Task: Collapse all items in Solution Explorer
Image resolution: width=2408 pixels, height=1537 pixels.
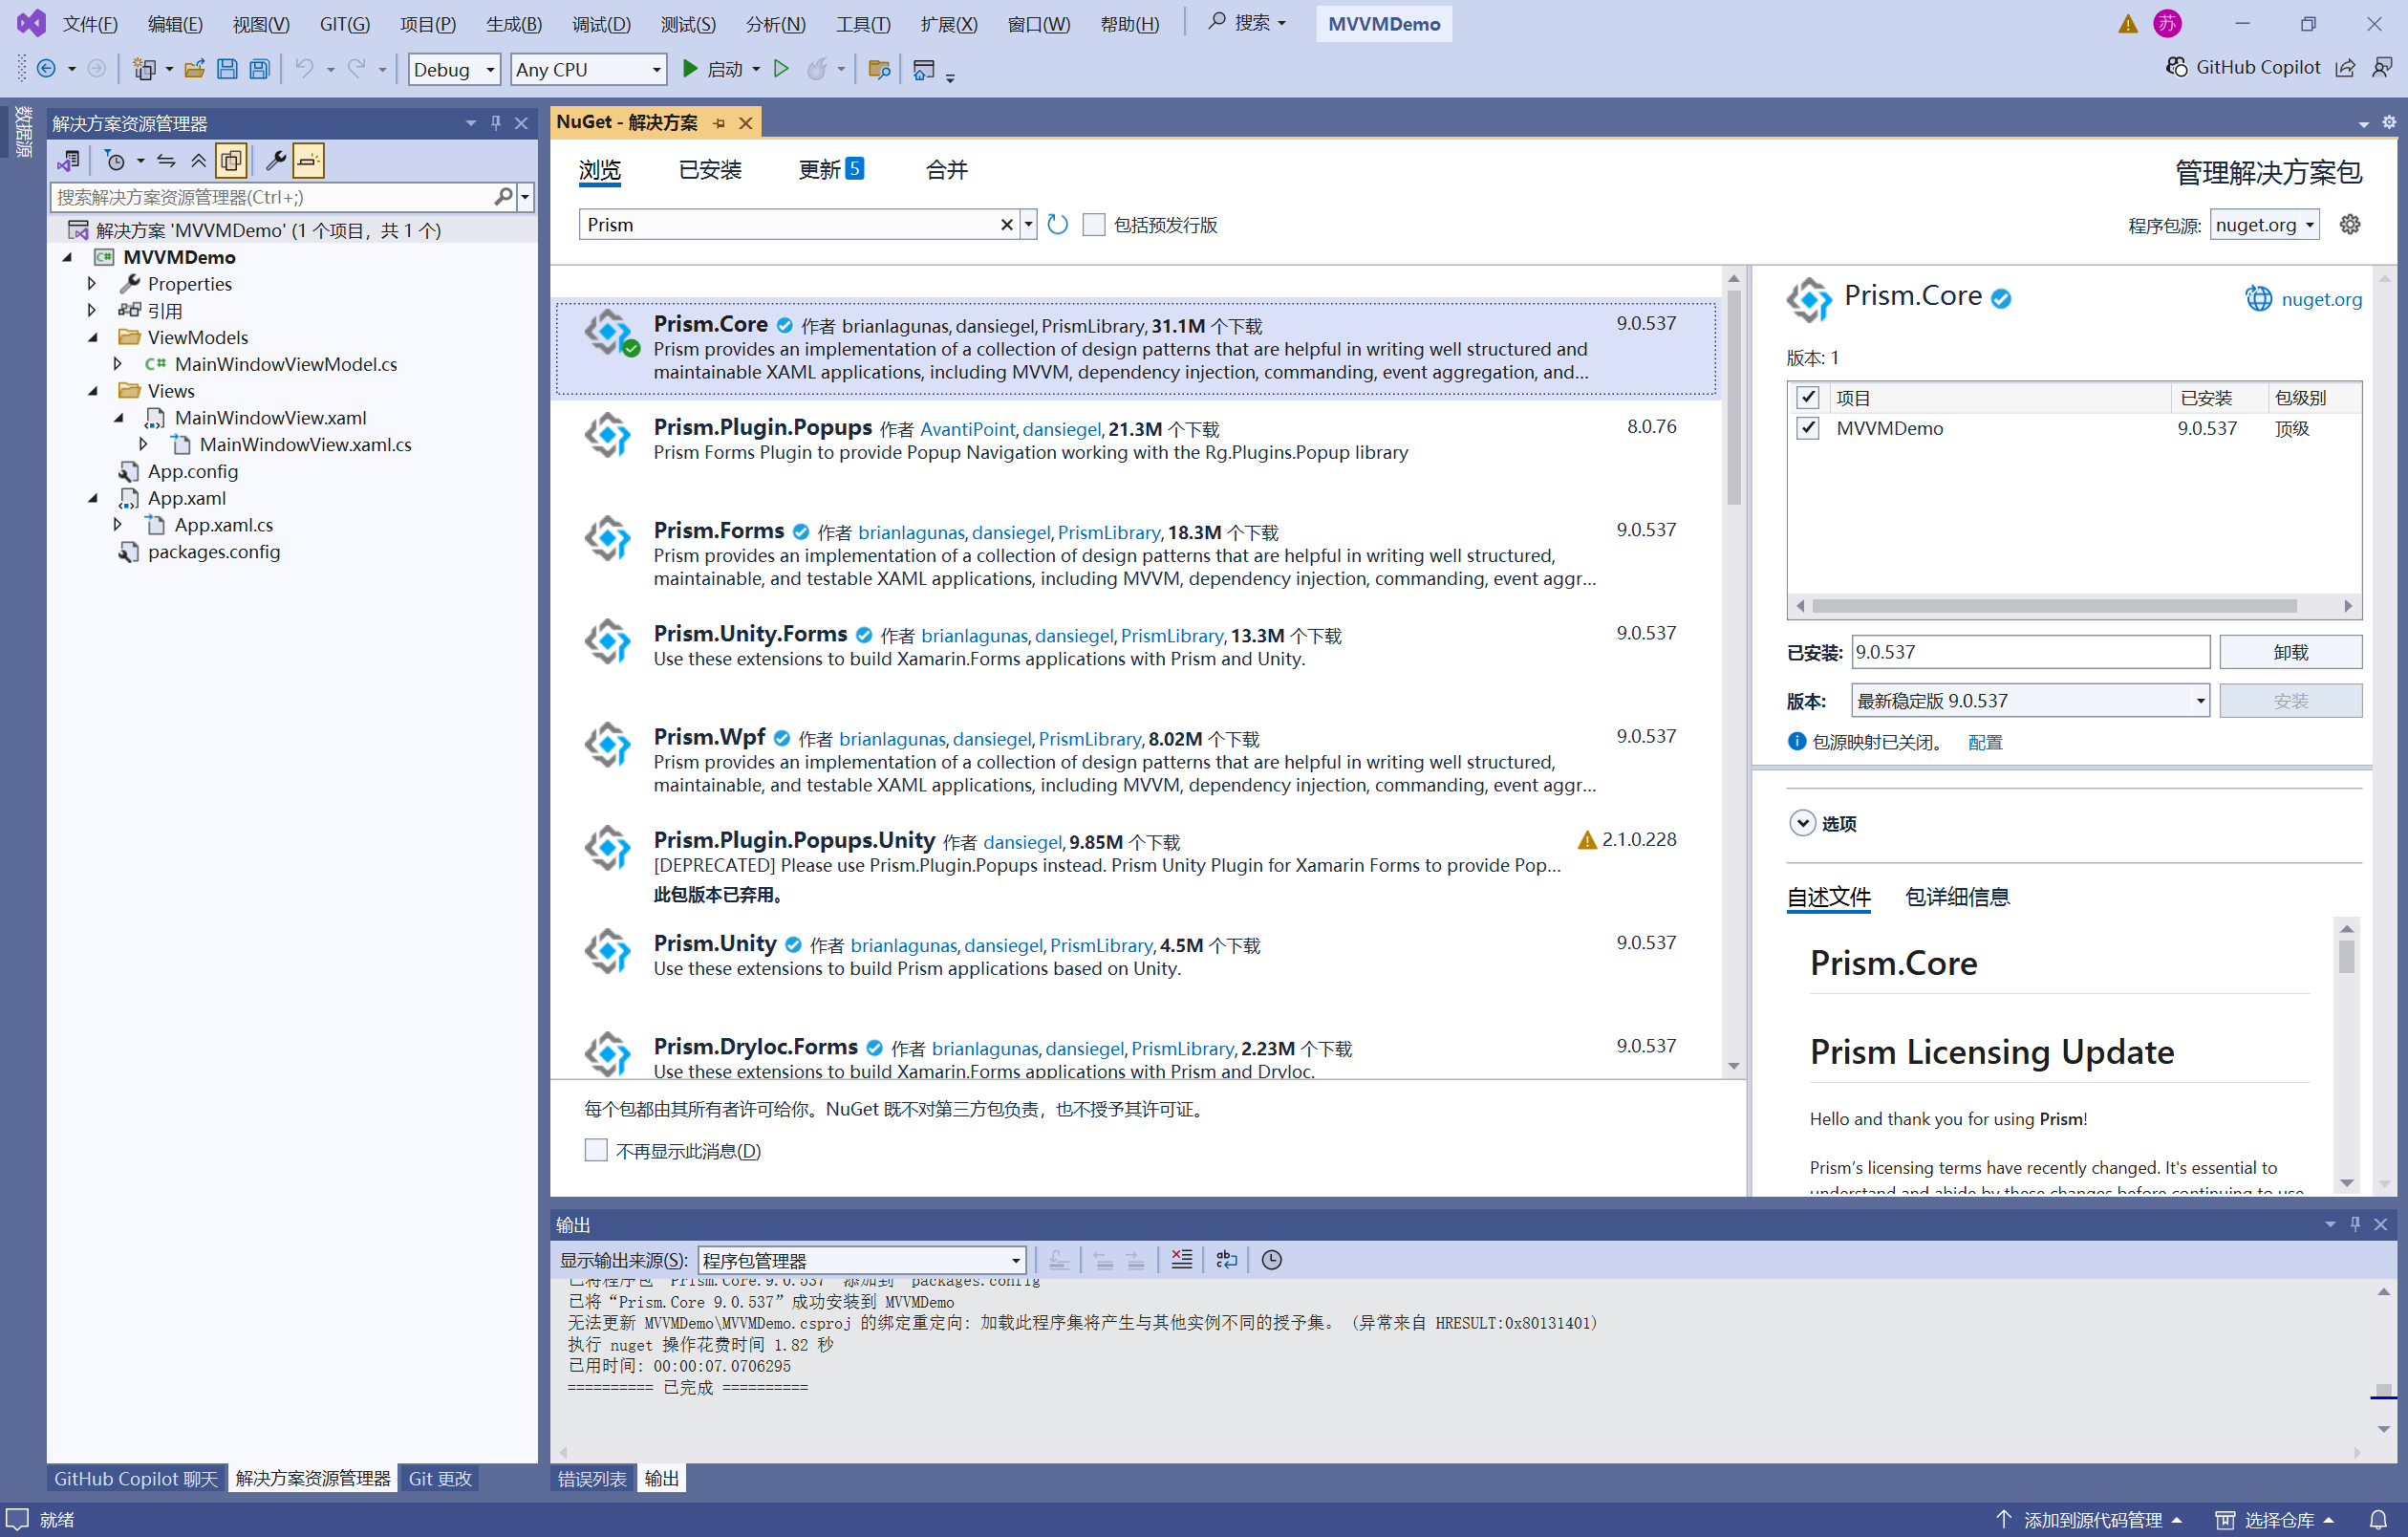Action: point(199,161)
